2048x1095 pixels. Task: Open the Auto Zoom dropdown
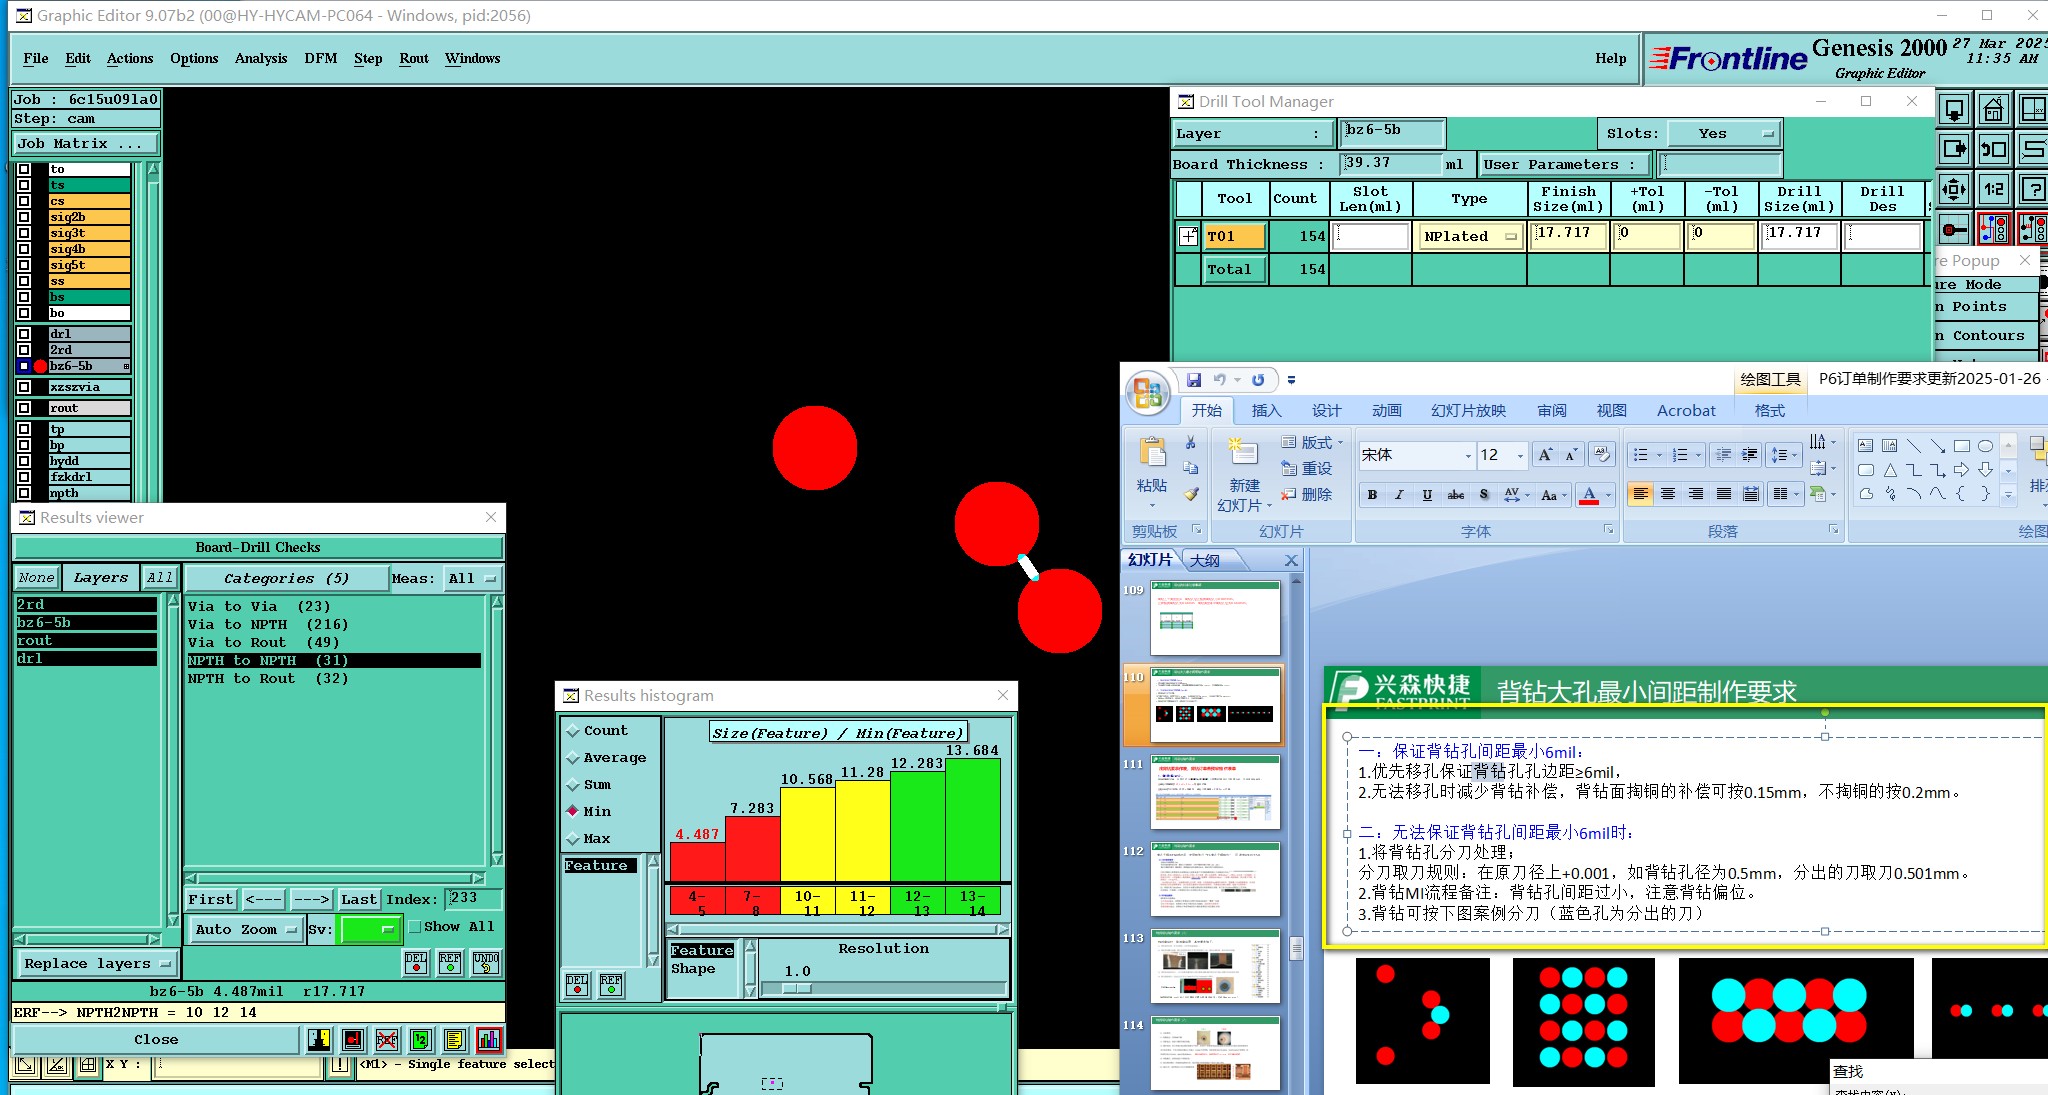pyautogui.click(x=245, y=929)
